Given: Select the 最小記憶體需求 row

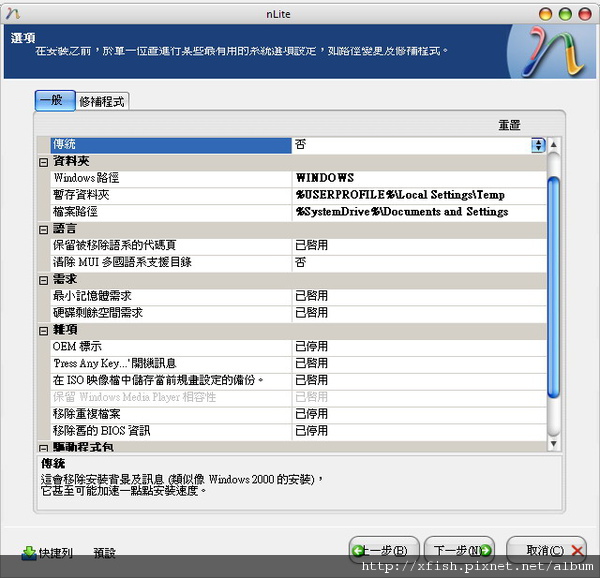Looking at the screenshot, I should (171, 296).
